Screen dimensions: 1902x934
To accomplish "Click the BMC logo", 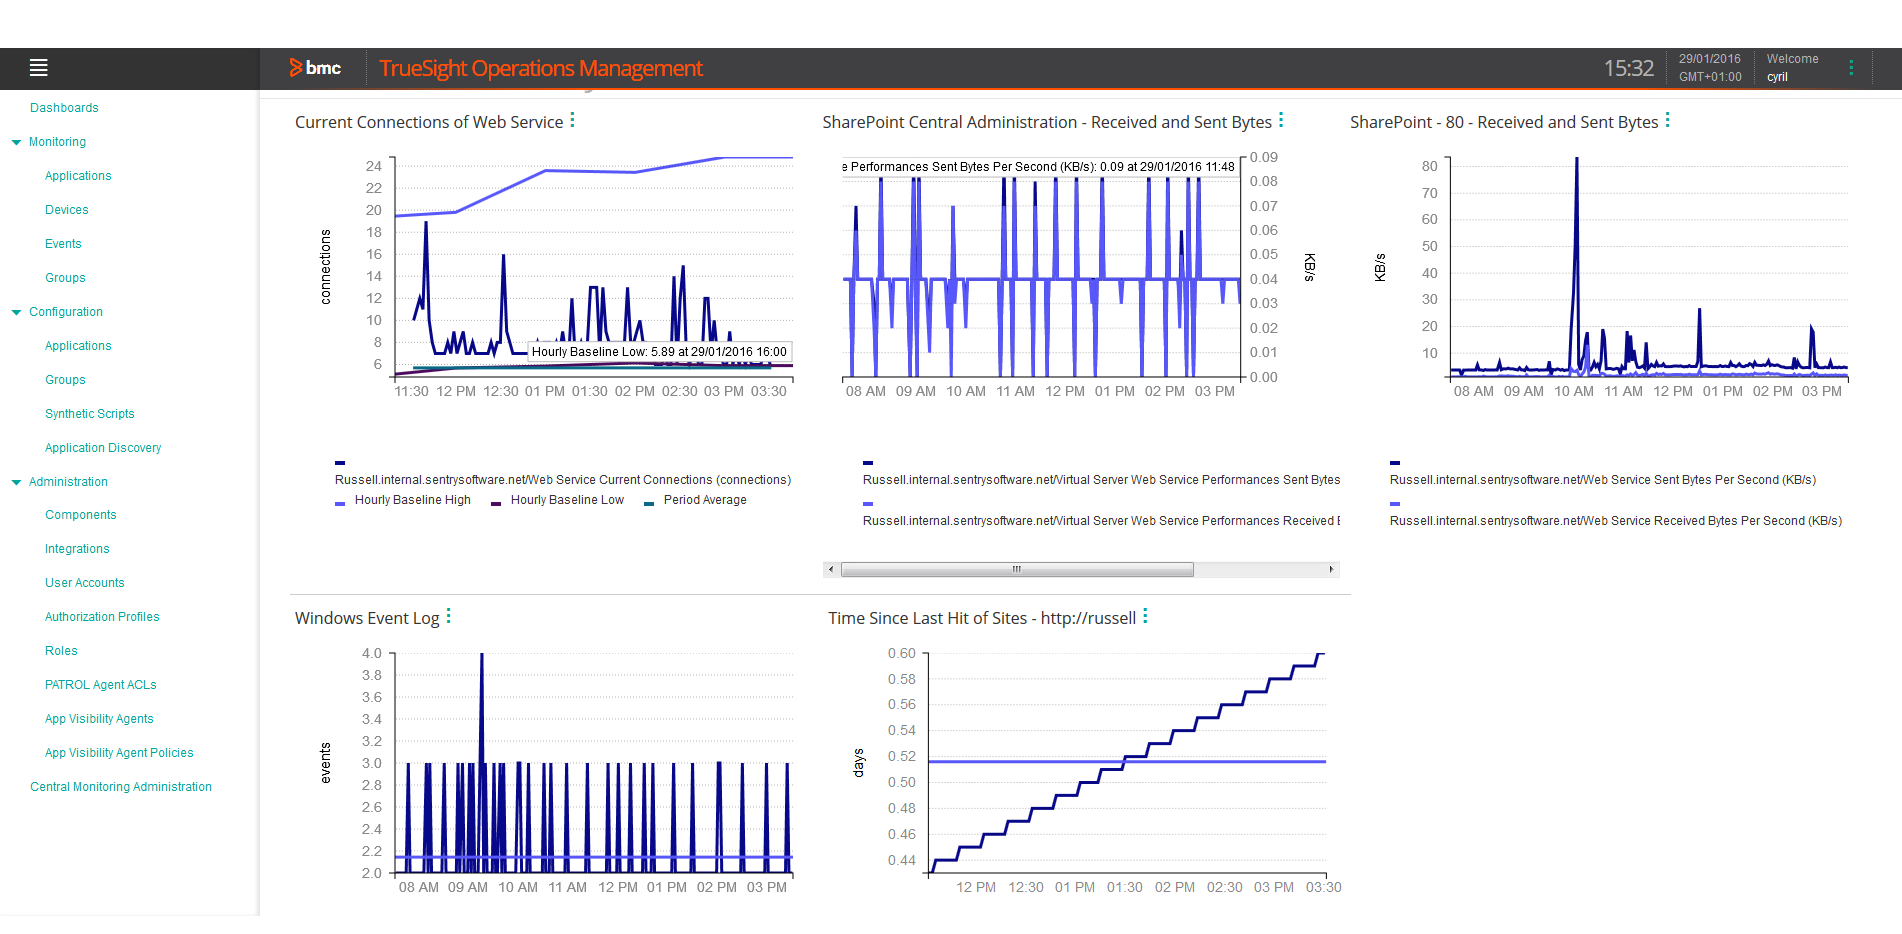I will pos(315,68).
